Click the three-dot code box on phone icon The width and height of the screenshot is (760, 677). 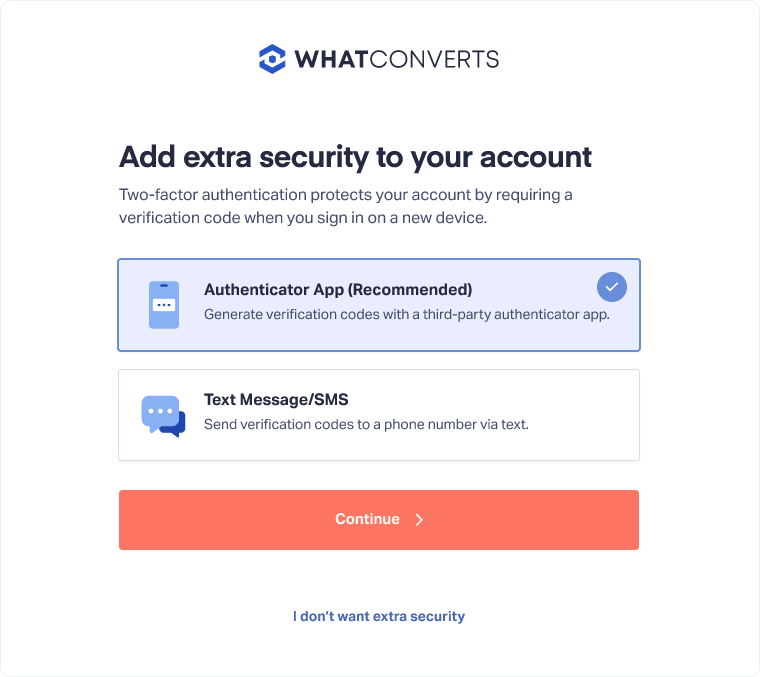164,305
